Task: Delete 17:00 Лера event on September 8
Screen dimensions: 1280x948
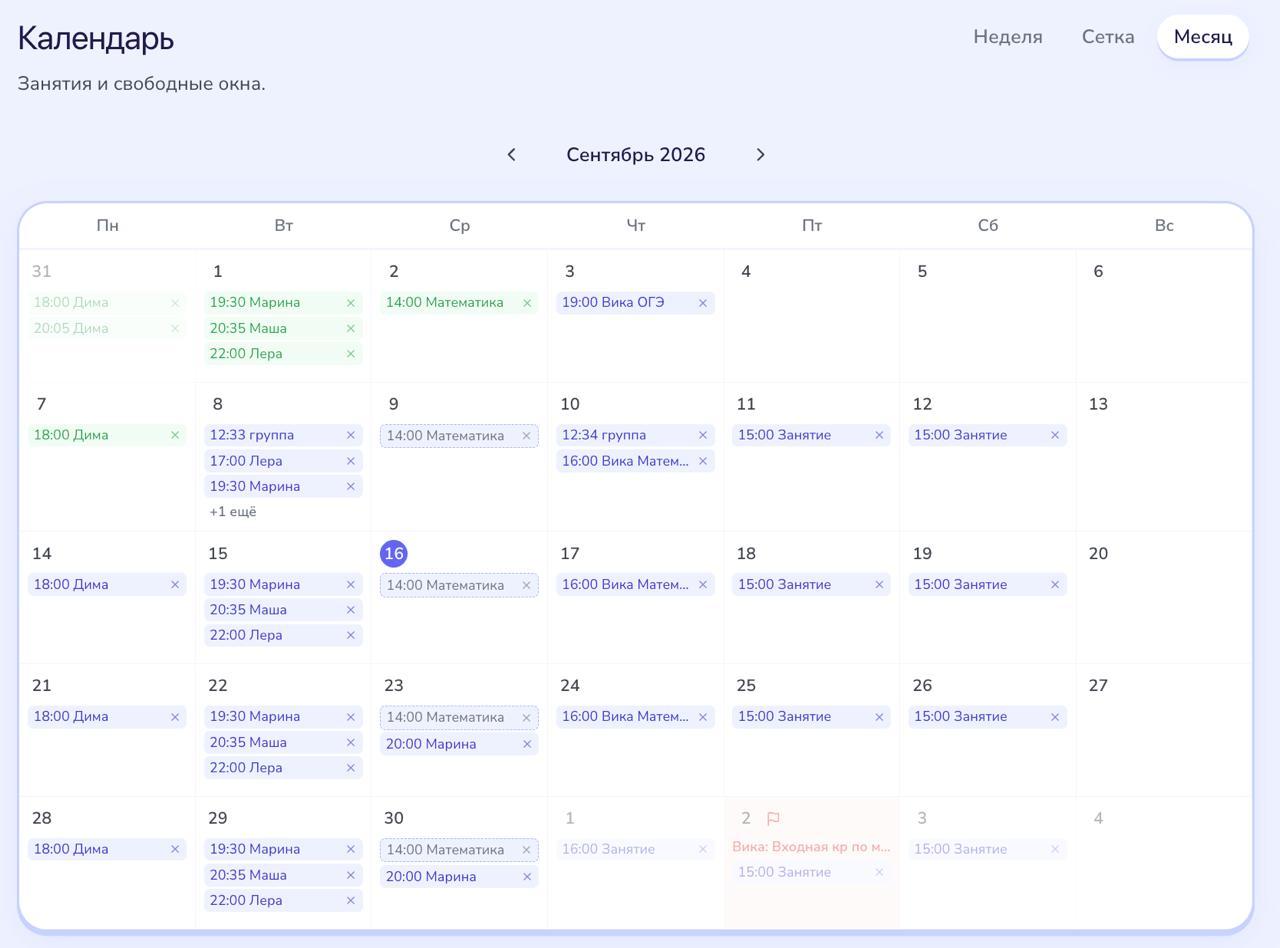Action: pos(351,461)
